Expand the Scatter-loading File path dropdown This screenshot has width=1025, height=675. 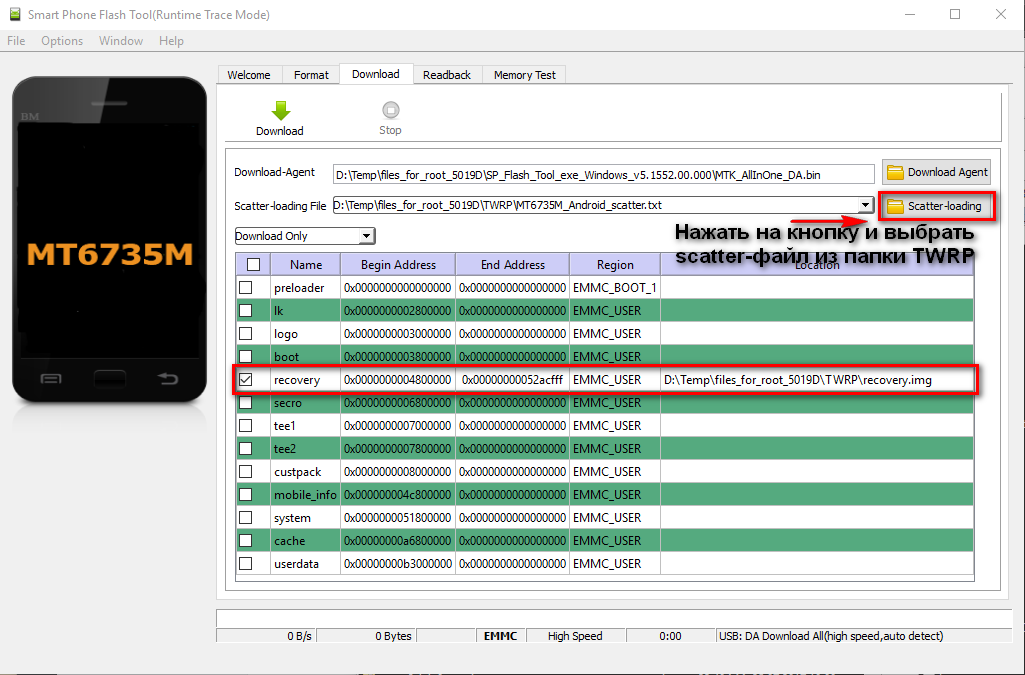click(x=865, y=205)
